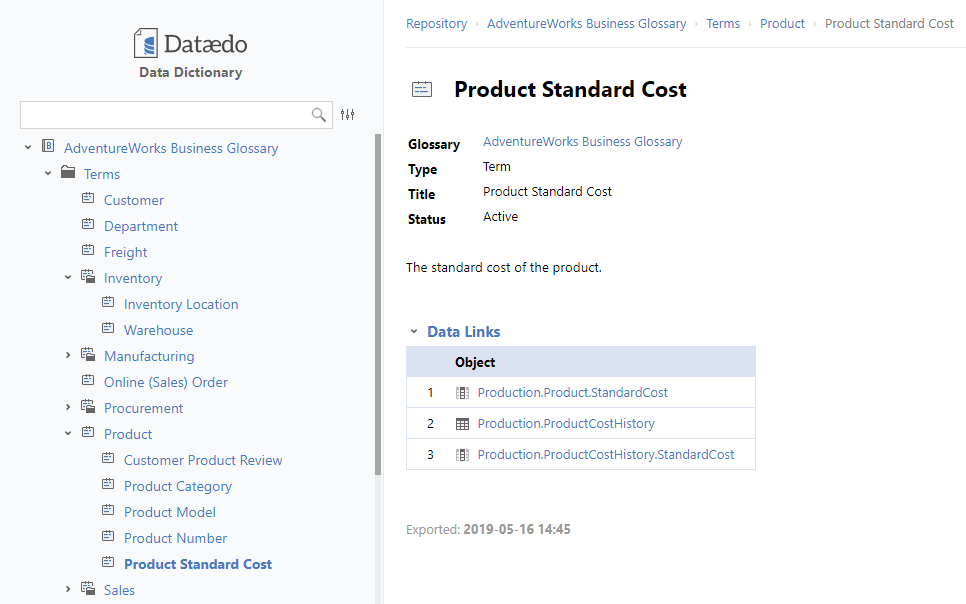Click the AdventureWorks glossary book icon

[48, 148]
